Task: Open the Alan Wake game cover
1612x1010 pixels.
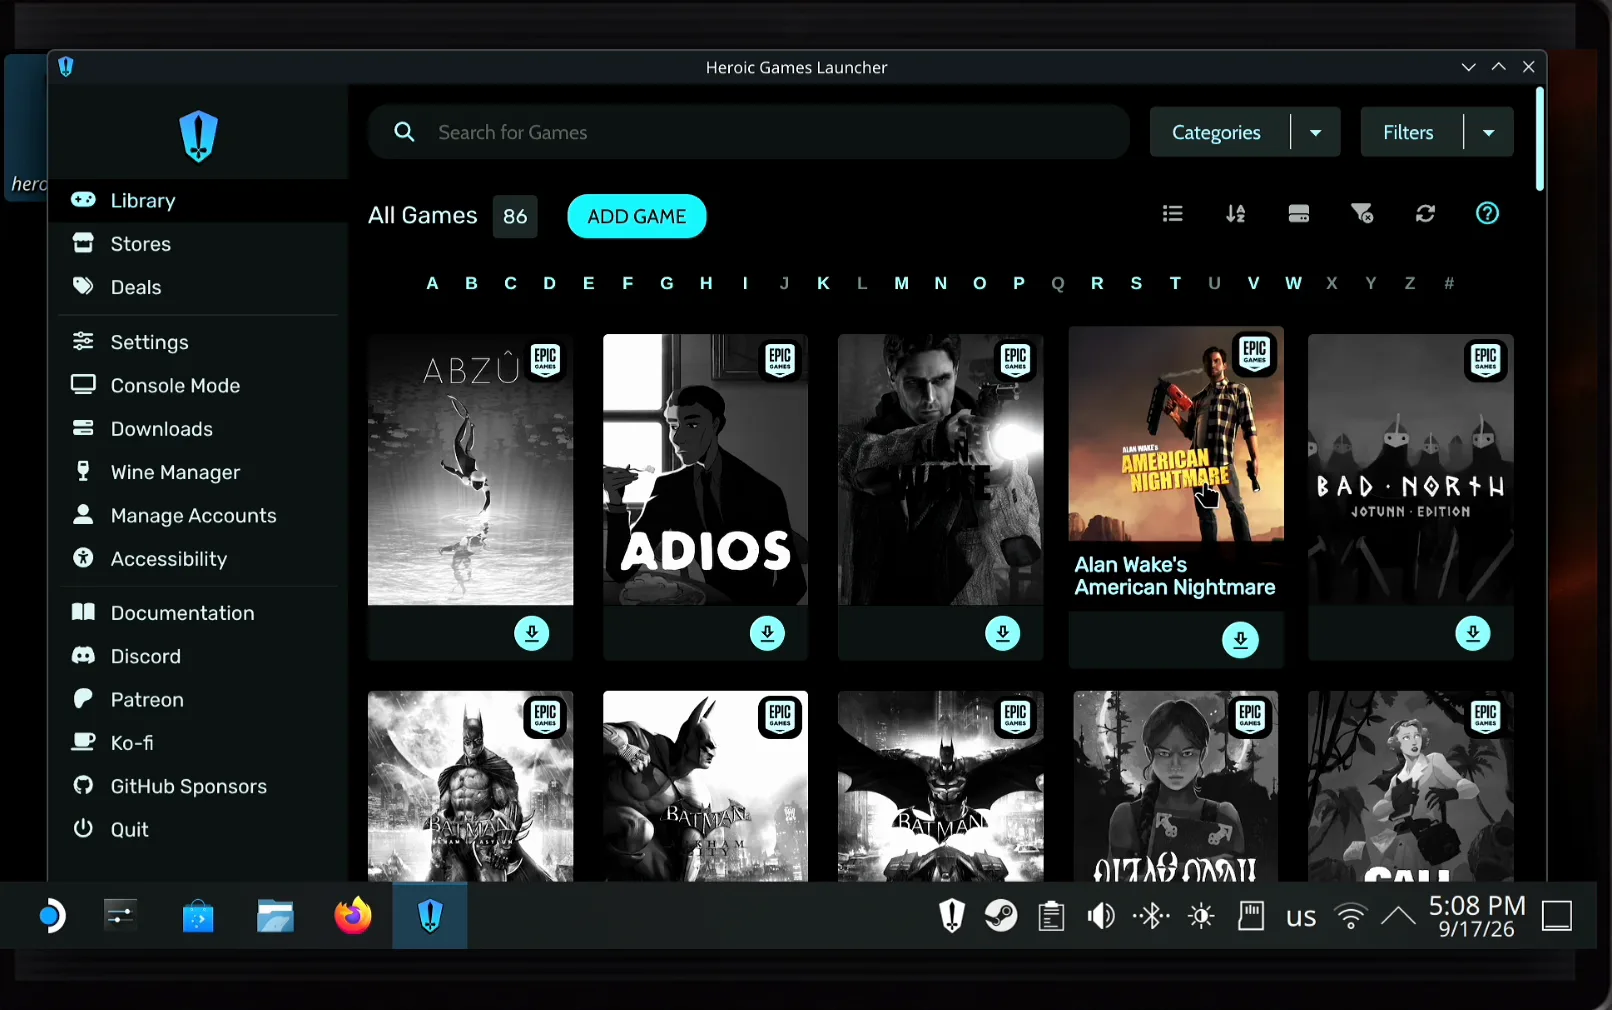Action: point(941,470)
